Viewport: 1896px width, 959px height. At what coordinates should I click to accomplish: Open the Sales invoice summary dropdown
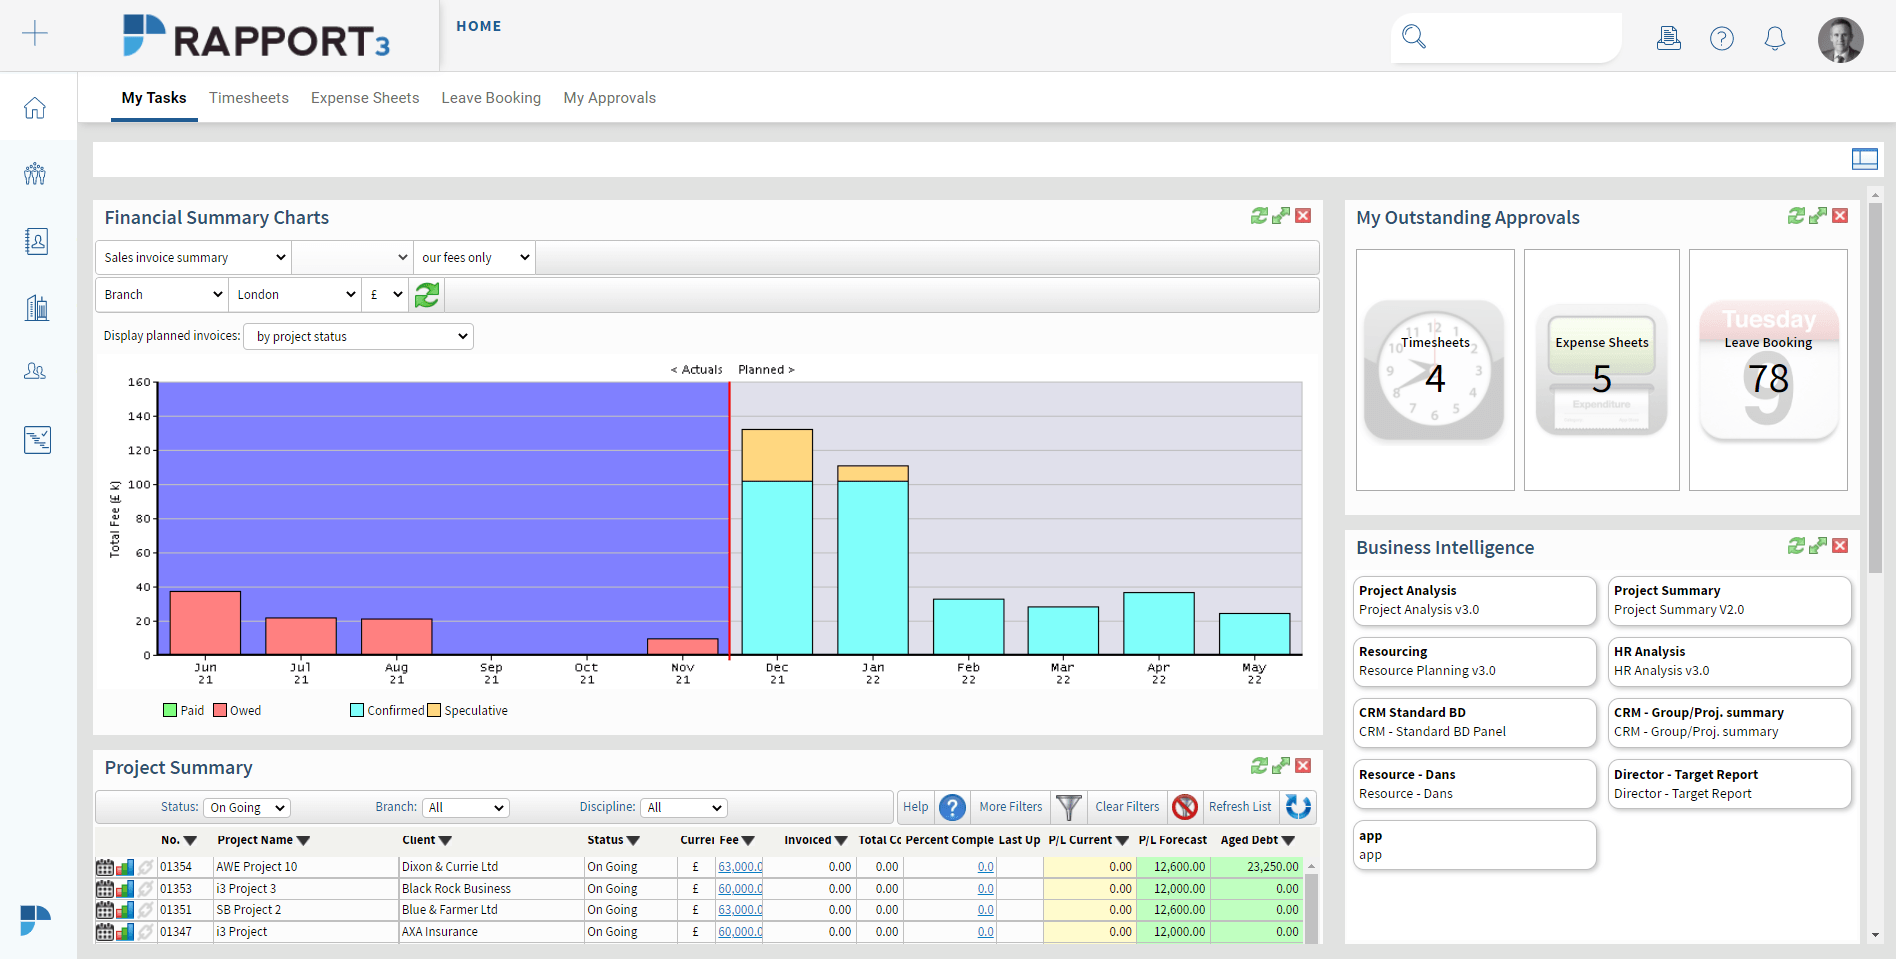click(x=192, y=257)
